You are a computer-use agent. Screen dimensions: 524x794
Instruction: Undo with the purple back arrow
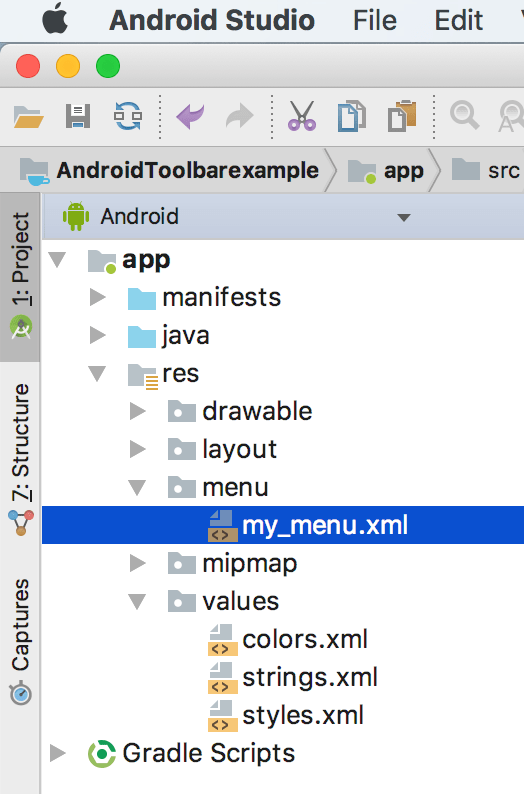coord(190,116)
